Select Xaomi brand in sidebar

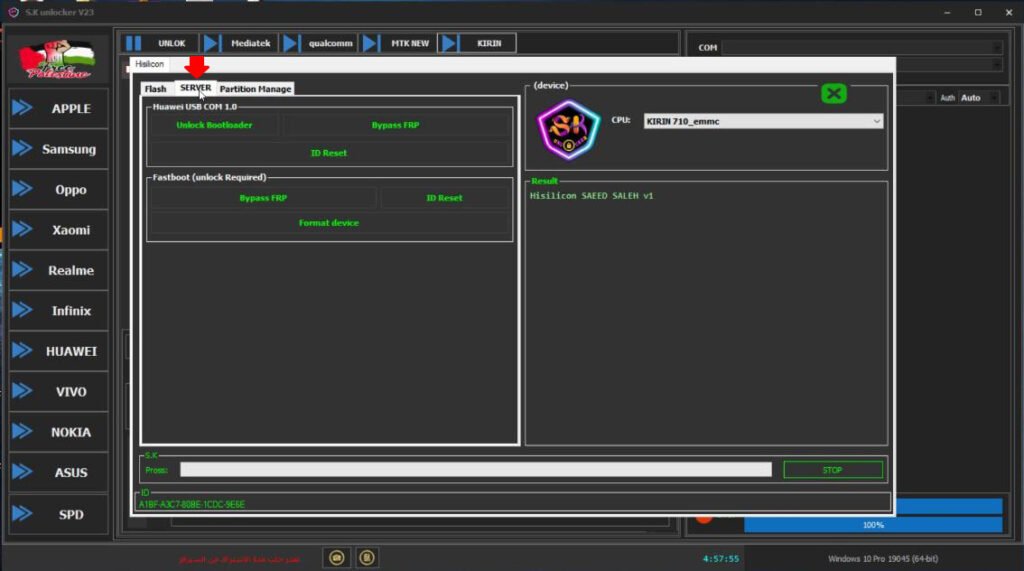click(59, 230)
